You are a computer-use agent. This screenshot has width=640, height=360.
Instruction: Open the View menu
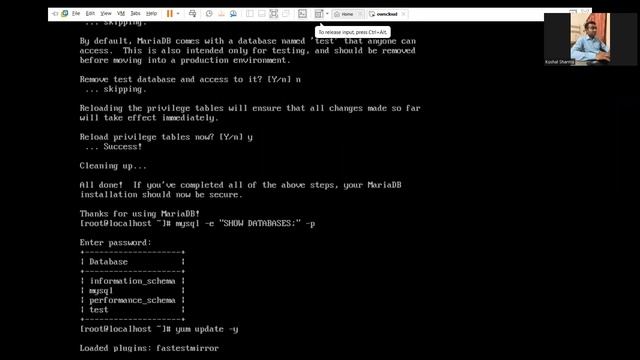click(106, 13)
